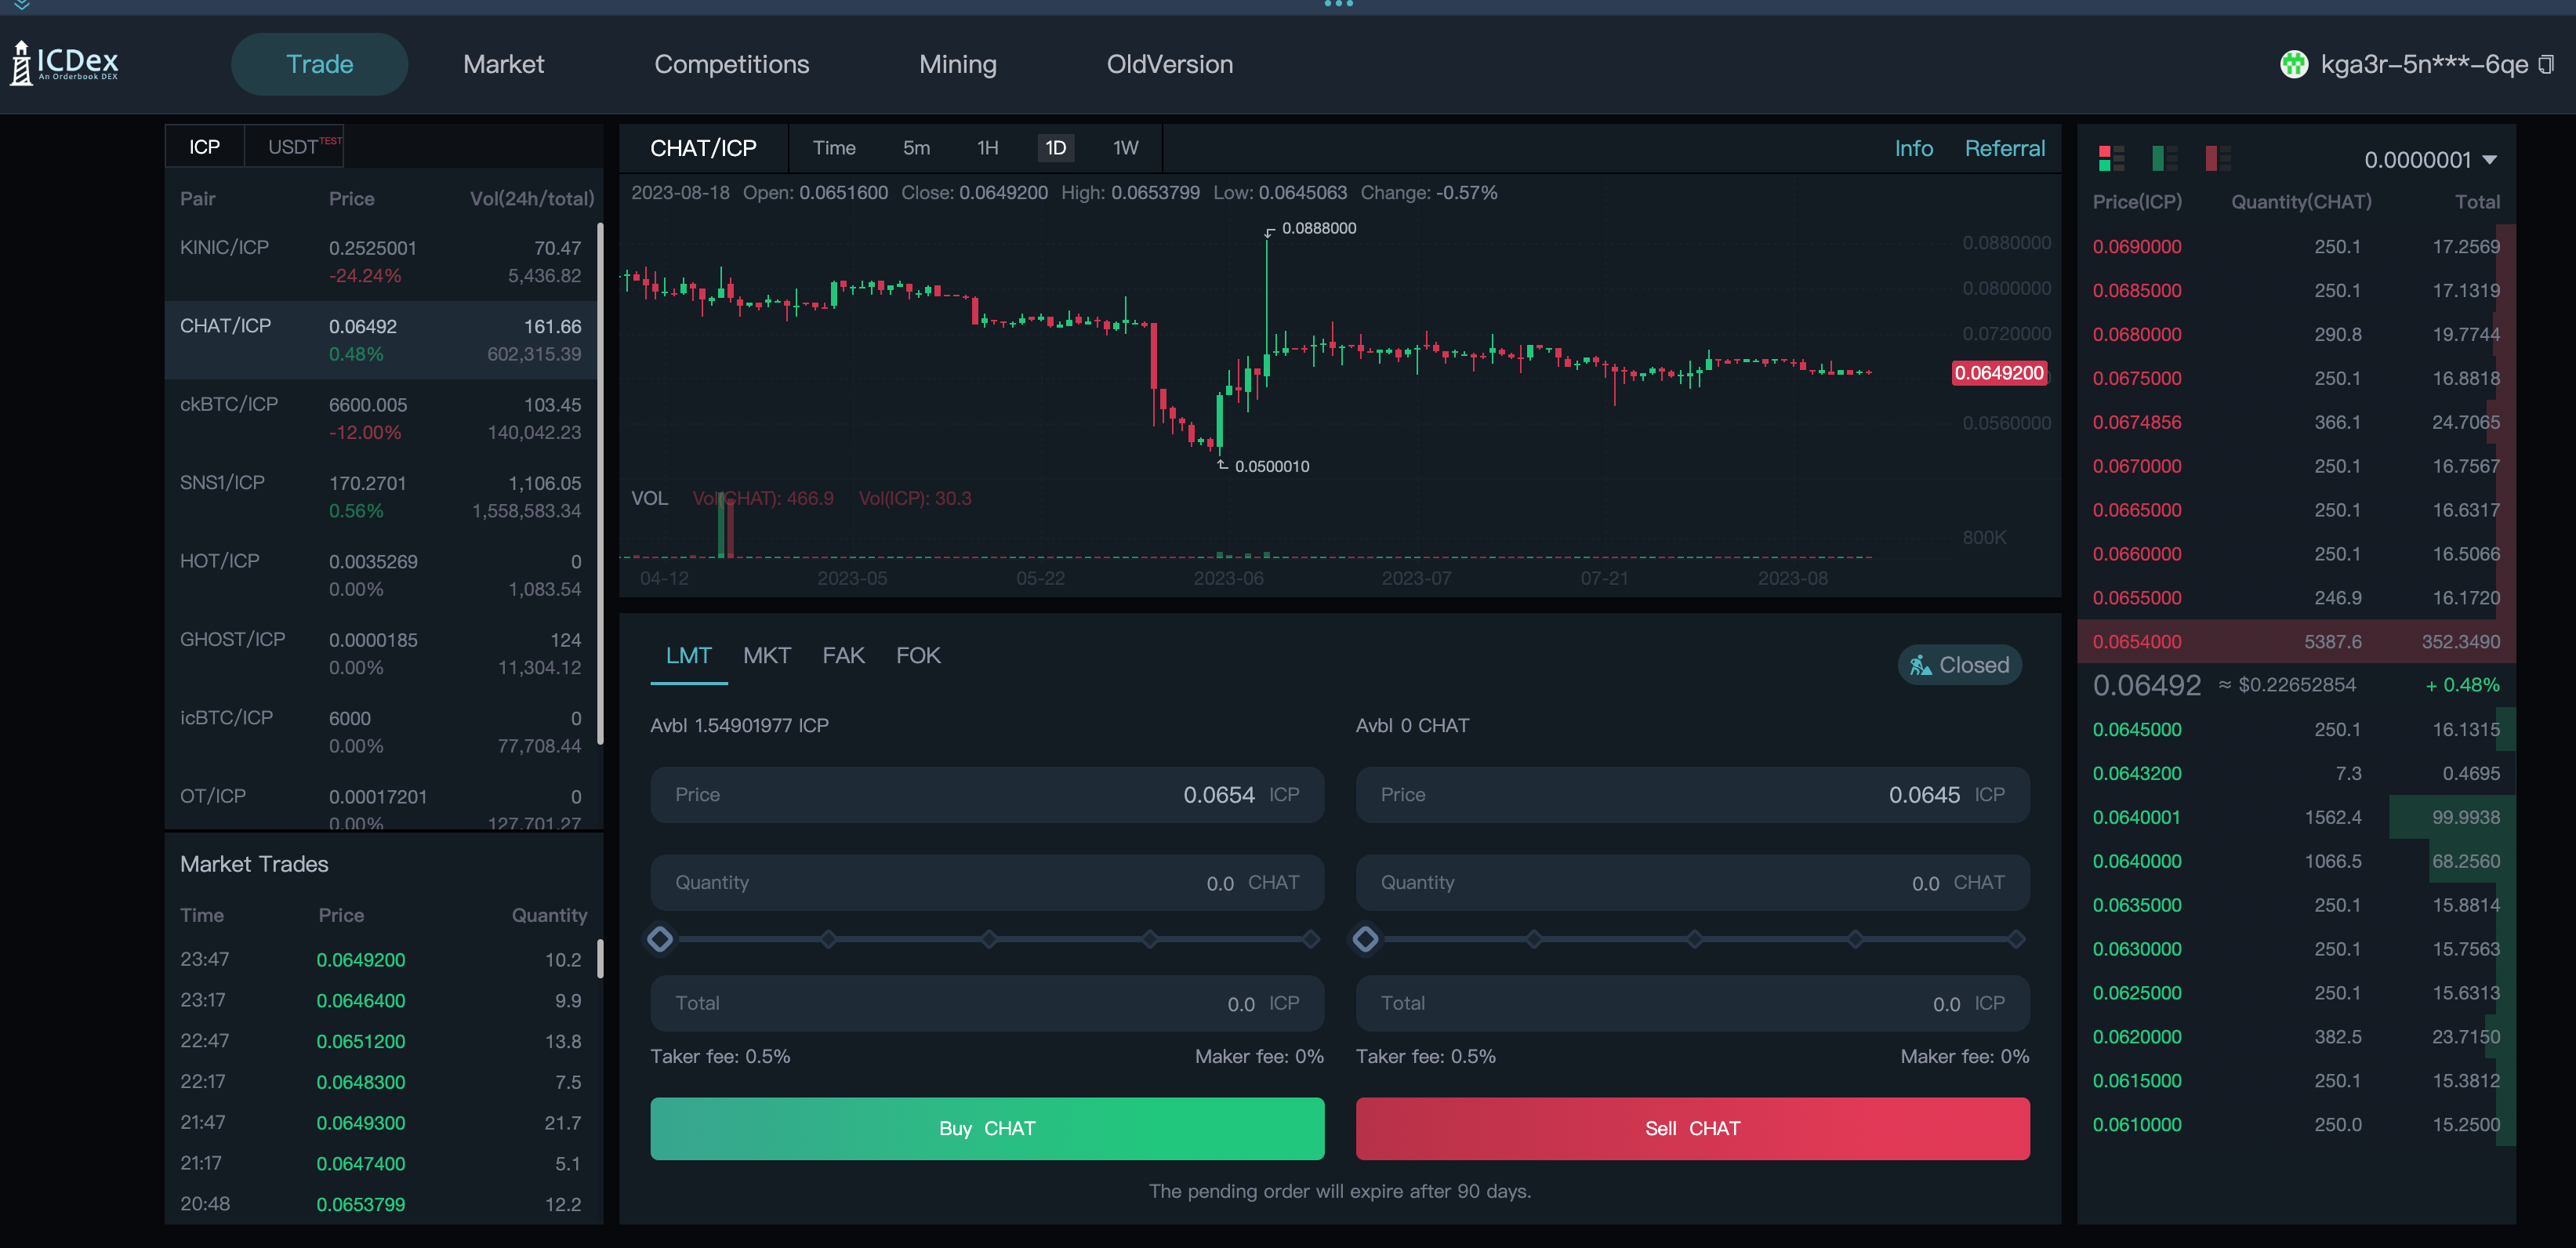2576x1248 pixels.
Task: Select the GHOST/ICP pair row
Action: tap(380, 654)
